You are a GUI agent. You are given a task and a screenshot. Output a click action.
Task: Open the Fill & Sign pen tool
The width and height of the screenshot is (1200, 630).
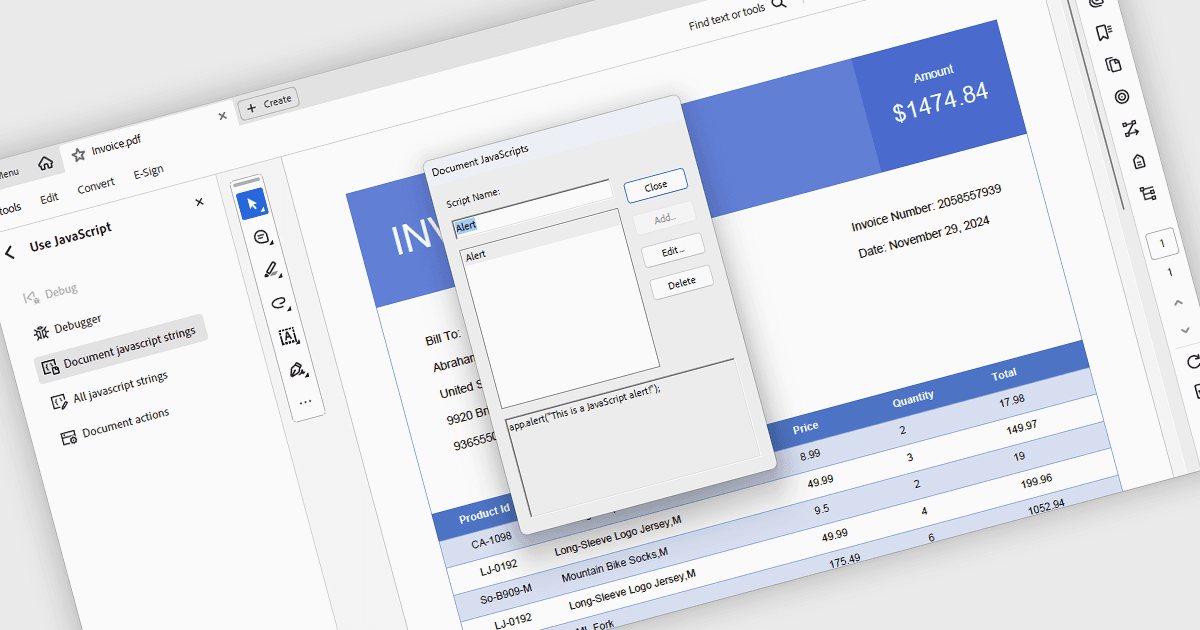pyautogui.click(x=297, y=369)
